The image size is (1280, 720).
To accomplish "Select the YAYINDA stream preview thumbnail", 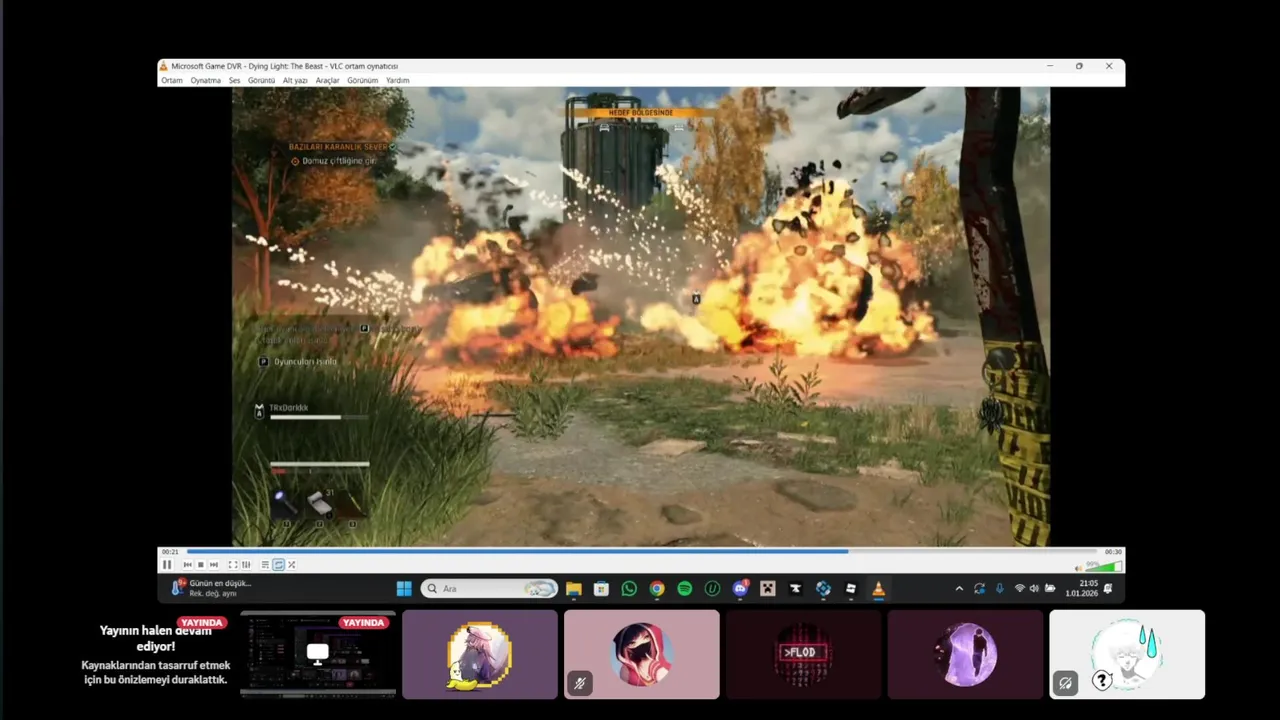I will tap(318, 654).
